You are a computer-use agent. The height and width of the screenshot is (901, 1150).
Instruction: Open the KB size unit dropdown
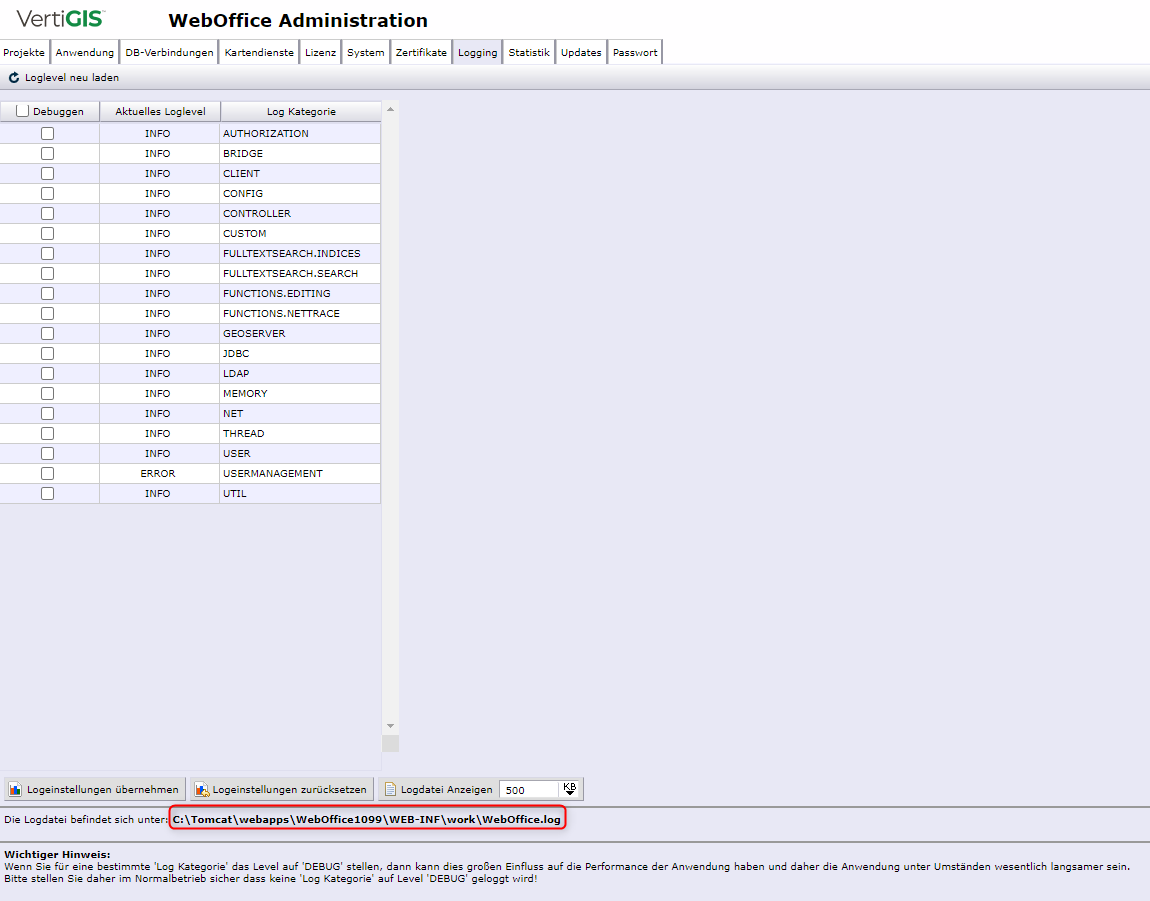pos(570,789)
